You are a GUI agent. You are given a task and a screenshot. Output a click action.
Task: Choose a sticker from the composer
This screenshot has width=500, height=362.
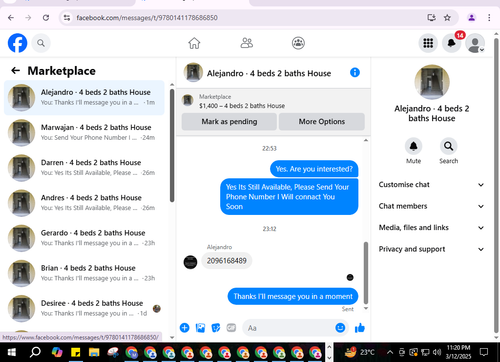(216, 328)
